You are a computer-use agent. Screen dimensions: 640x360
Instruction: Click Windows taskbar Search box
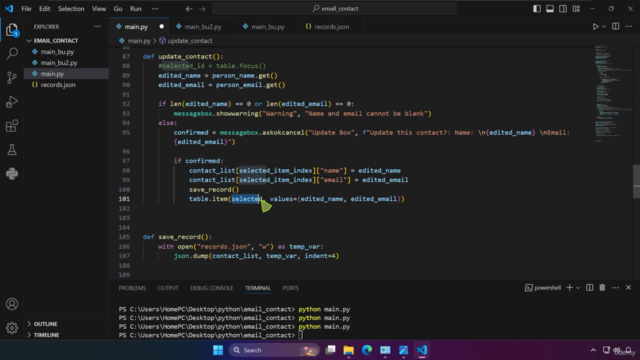(273, 350)
